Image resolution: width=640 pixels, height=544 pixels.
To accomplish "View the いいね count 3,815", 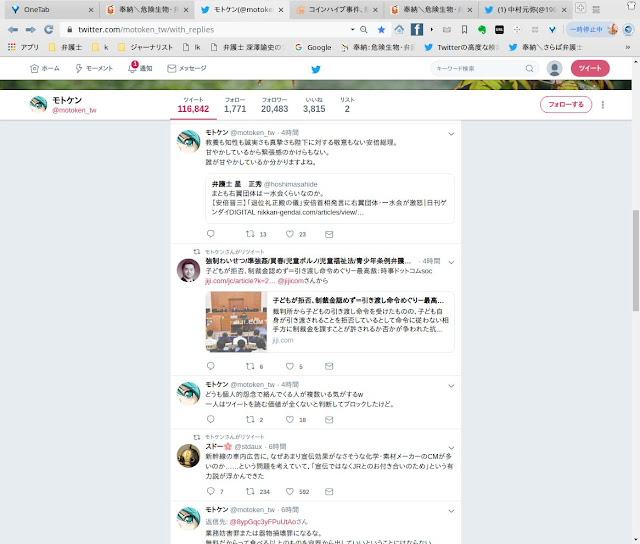I will pyautogui.click(x=314, y=105).
